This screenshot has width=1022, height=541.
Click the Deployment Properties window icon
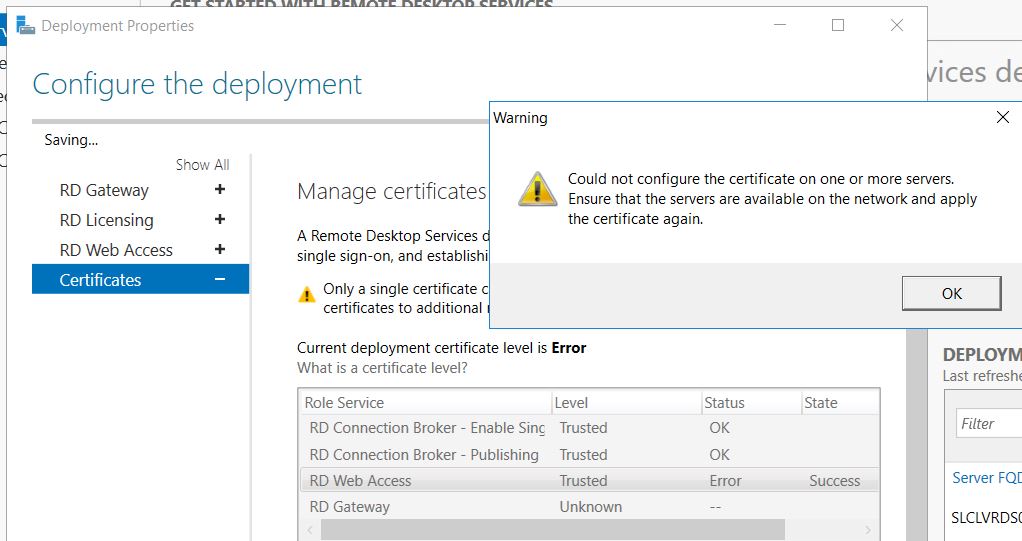pyautogui.click(x=25, y=25)
